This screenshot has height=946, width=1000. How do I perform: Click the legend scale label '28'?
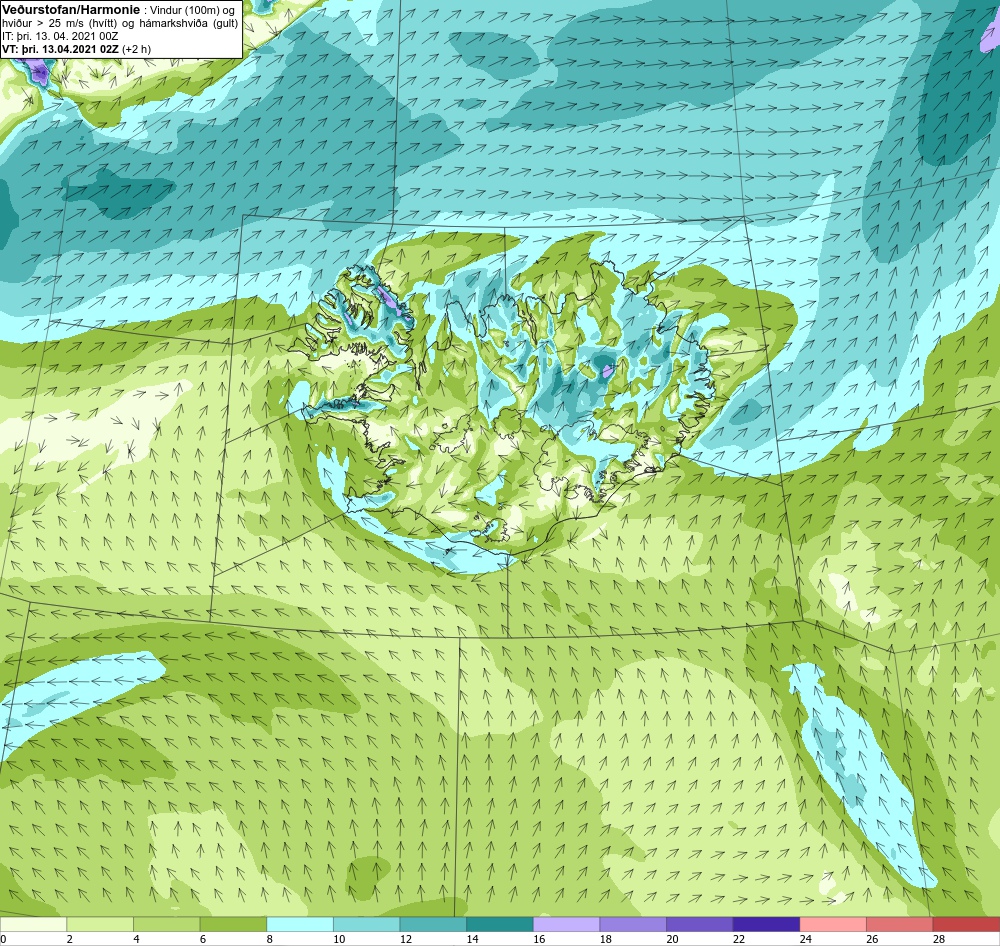[x=939, y=939]
